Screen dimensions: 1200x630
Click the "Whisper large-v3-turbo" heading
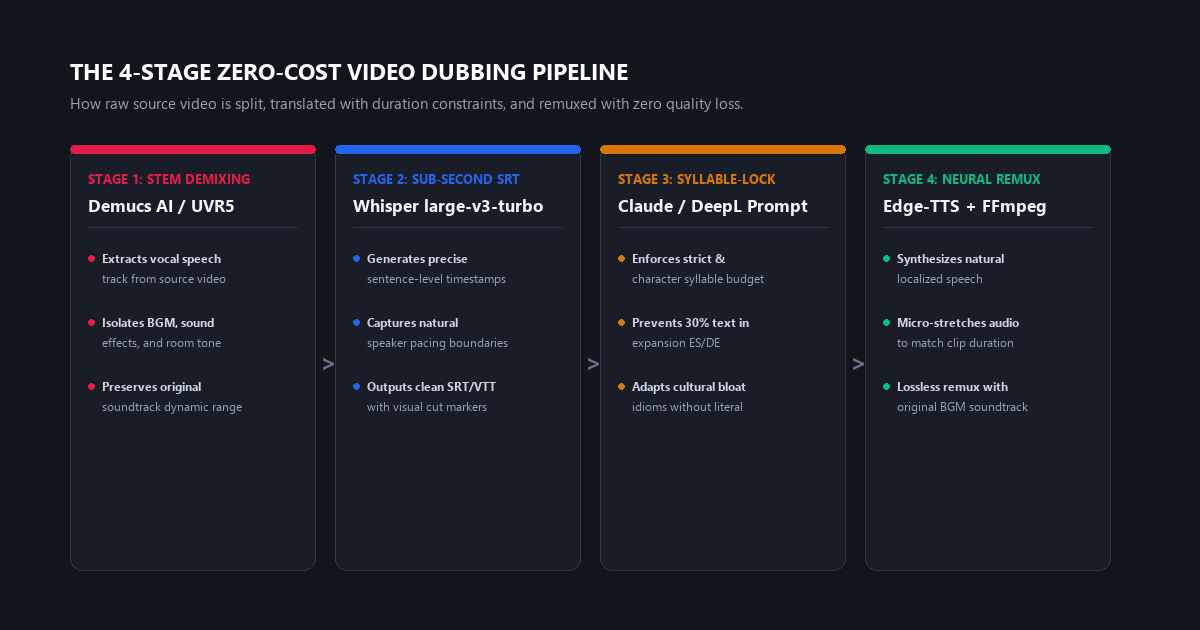[448, 207]
